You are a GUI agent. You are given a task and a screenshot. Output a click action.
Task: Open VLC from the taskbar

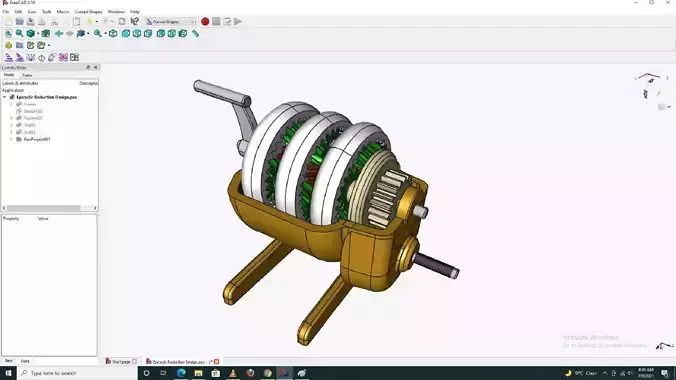pos(233,373)
